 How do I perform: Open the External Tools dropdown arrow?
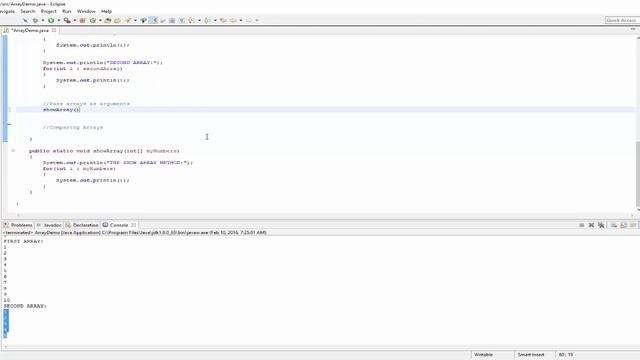[x=75, y=20]
